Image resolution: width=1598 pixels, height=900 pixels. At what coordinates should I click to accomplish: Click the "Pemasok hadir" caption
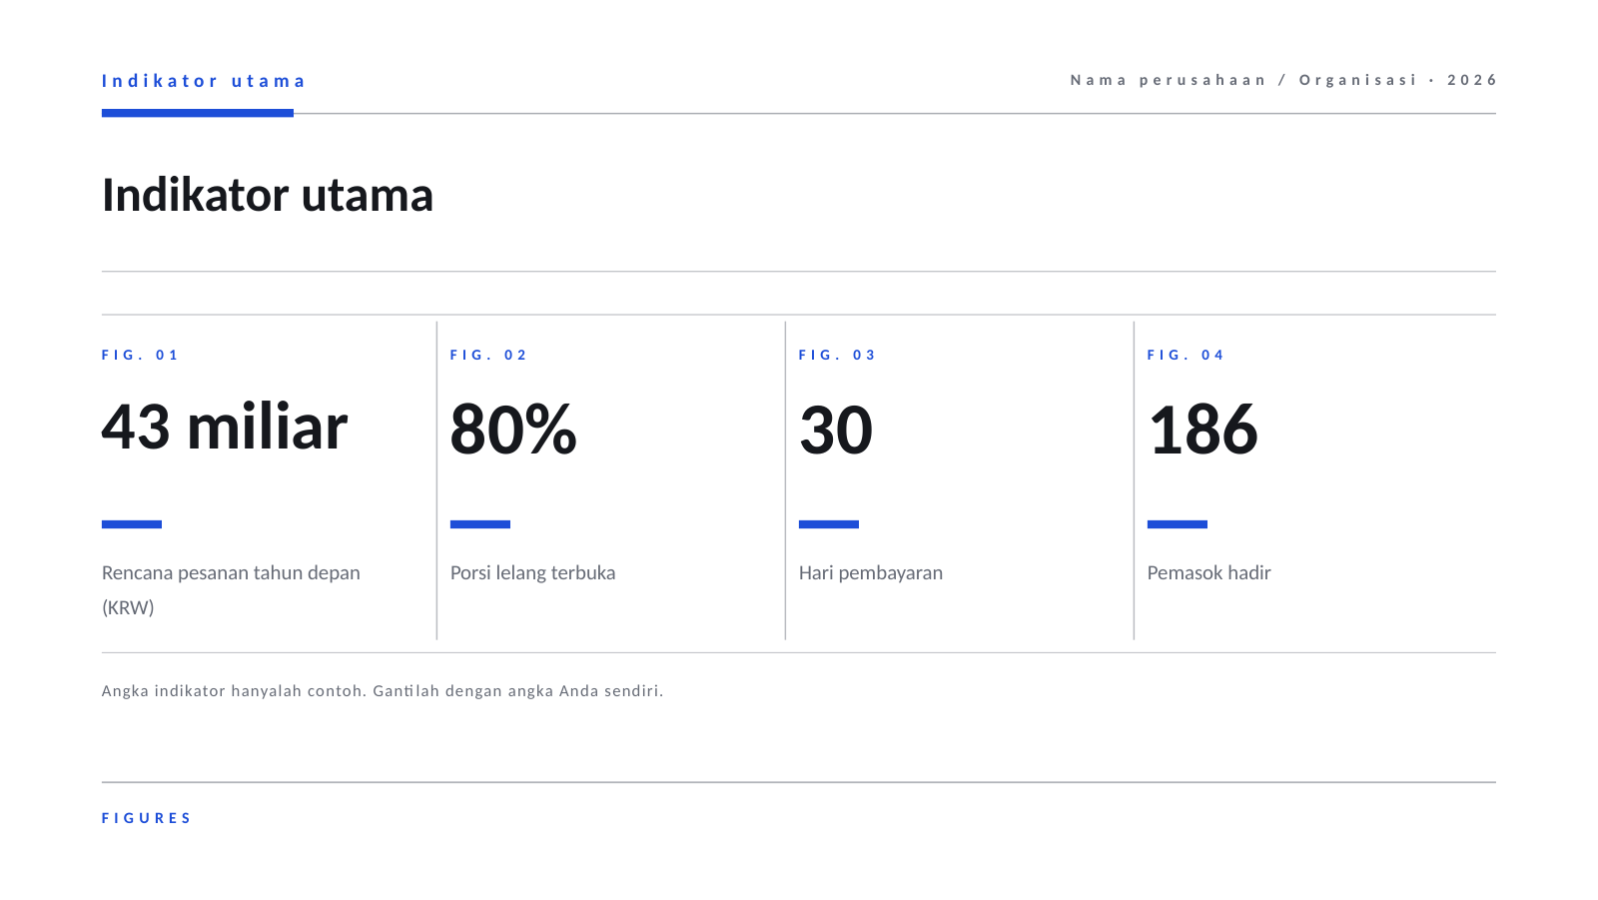pos(1209,573)
